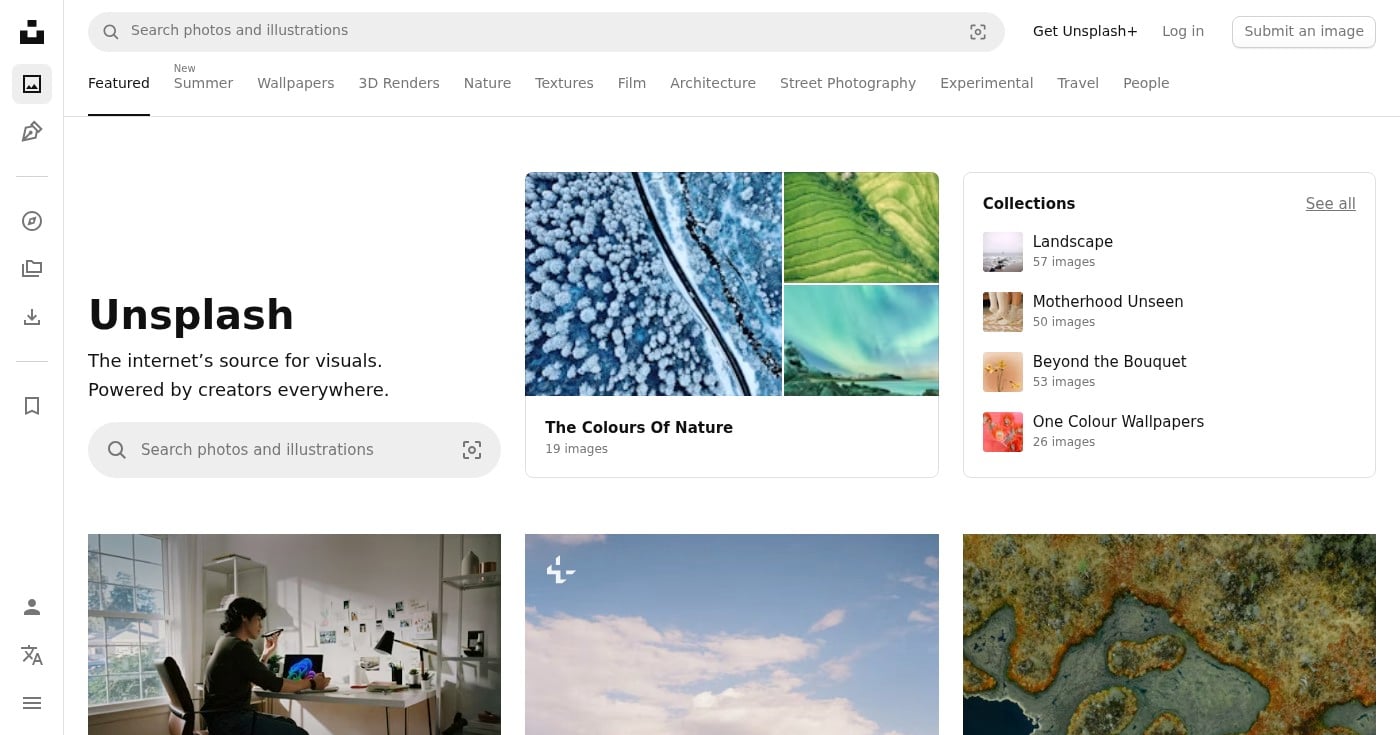Viewport: 1400px width, 735px height.
Task: Go to the Nature tab
Action: point(487,83)
